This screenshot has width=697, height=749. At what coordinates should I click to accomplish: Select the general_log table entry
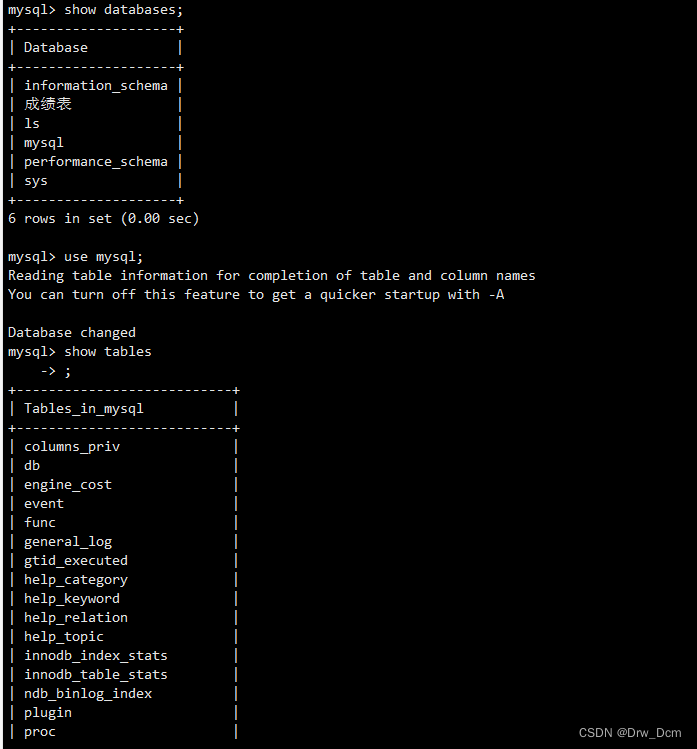click(x=68, y=542)
